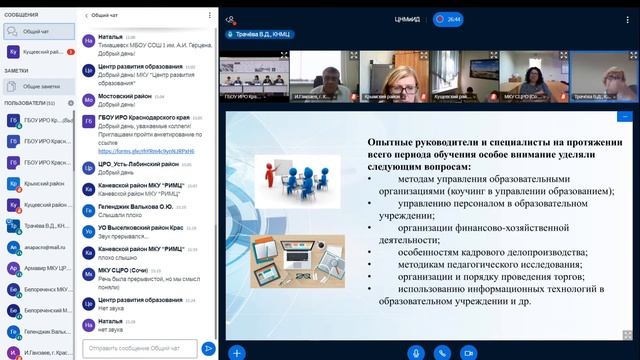Select И.Гаизаев user at list bottom
The height and width of the screenshot is (360, 640).
coord(39,353)
